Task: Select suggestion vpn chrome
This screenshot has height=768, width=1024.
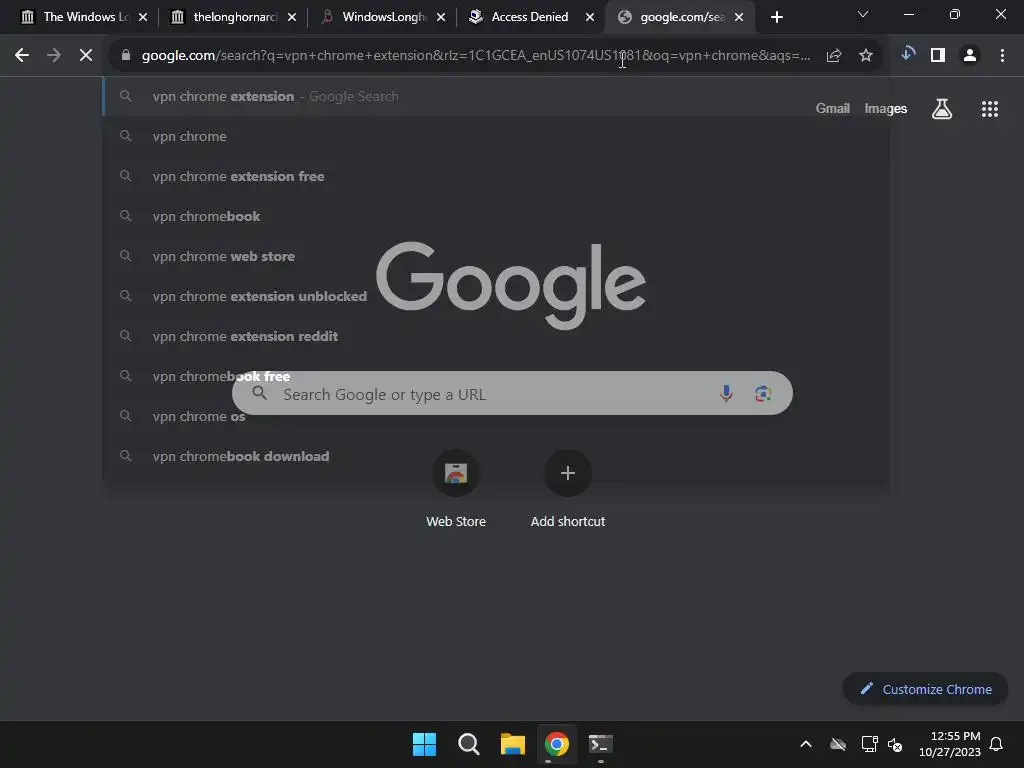Action: (x=496, y=136)
